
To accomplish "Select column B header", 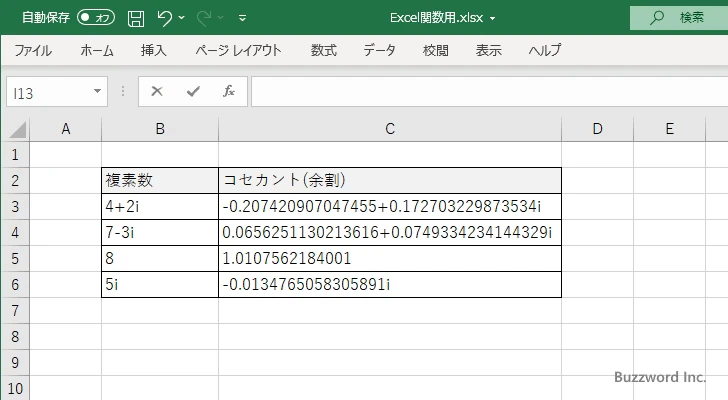I will 160,129.
